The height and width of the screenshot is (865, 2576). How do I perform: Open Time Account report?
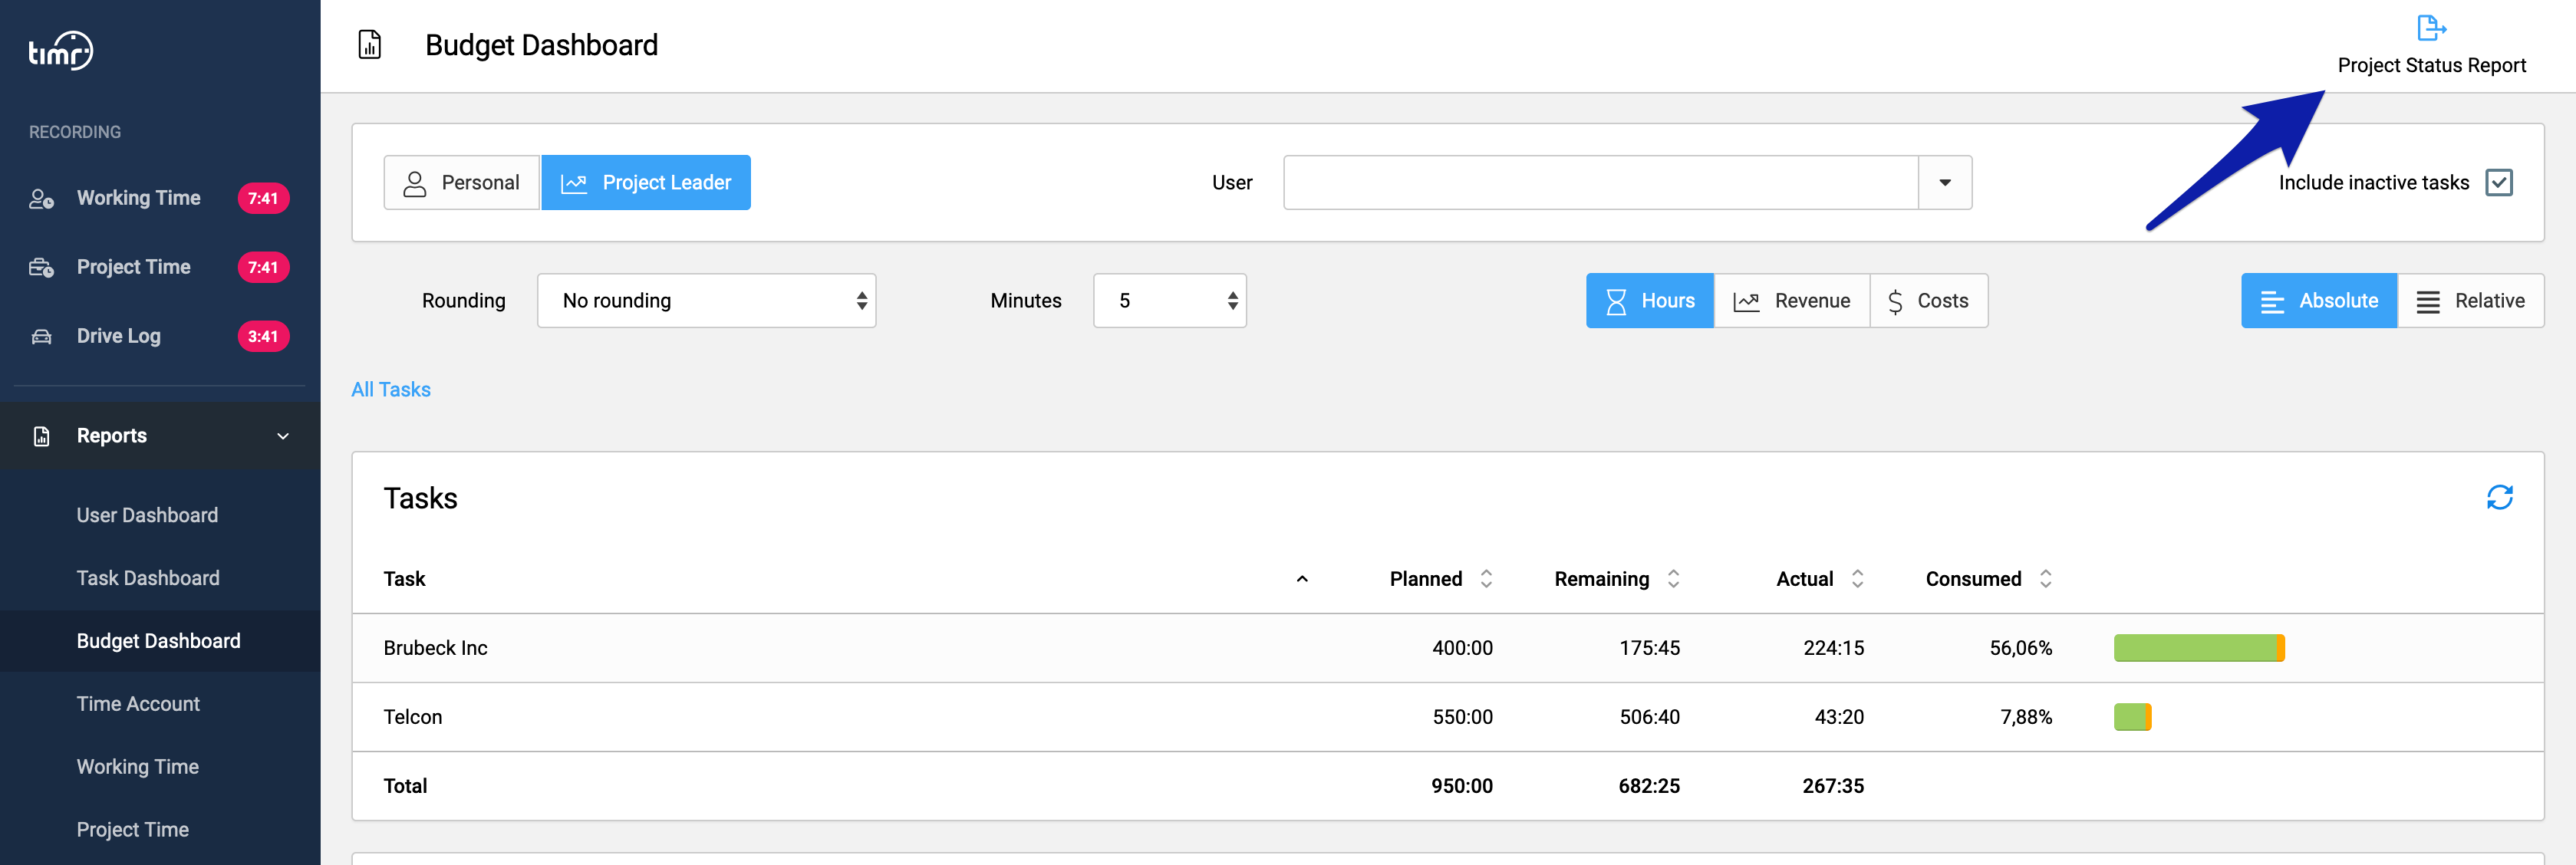coord(138,704)
